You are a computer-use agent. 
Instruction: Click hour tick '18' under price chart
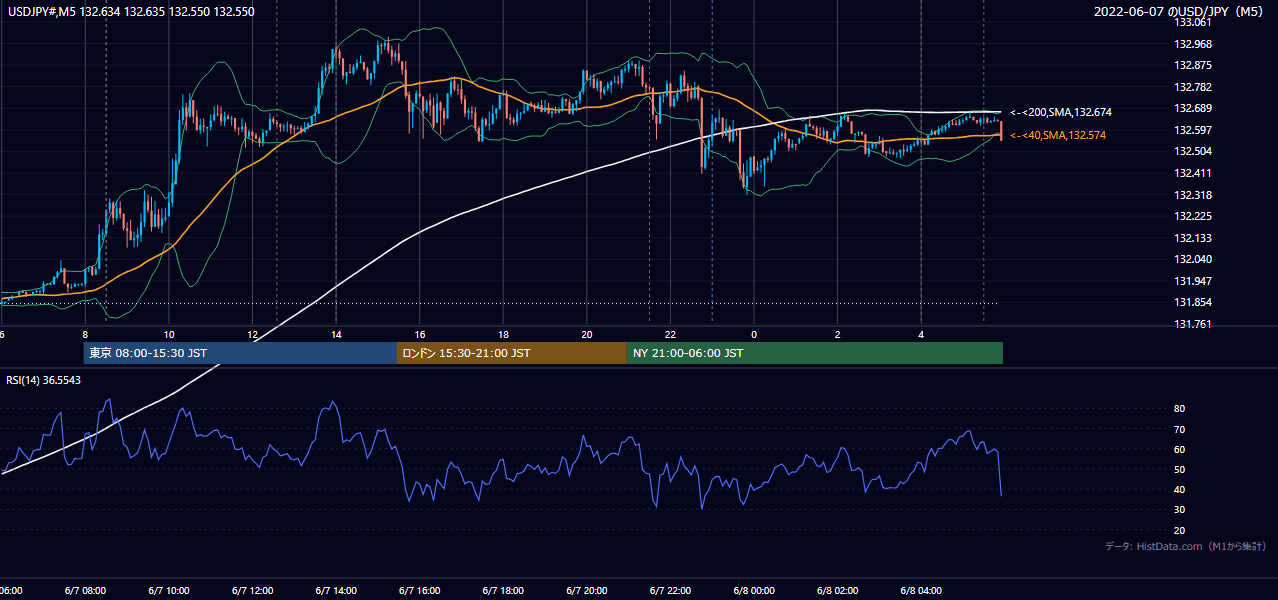coord(503,334)
